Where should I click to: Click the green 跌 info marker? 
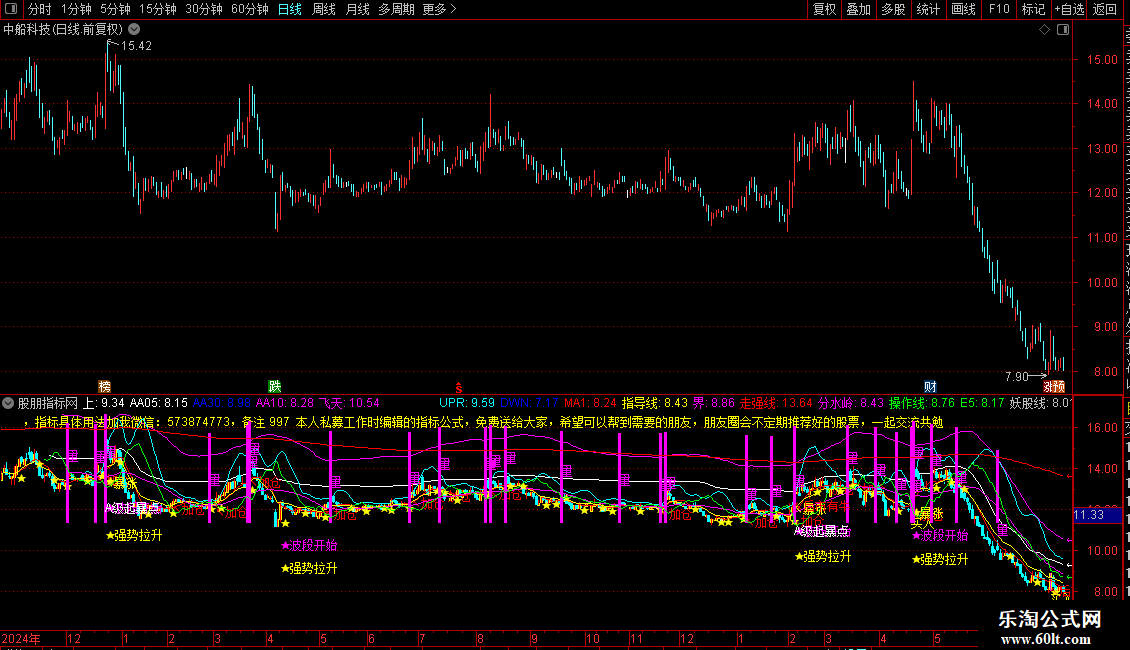point(275,387)
